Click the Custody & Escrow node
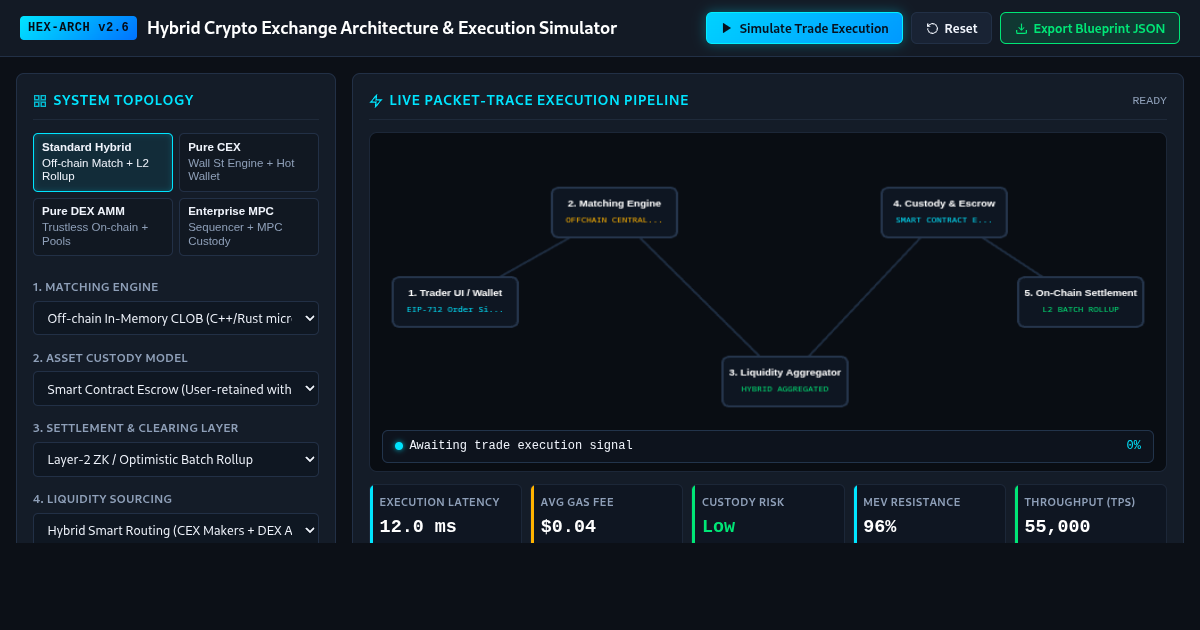1200x630 pixels. (944, 212)
